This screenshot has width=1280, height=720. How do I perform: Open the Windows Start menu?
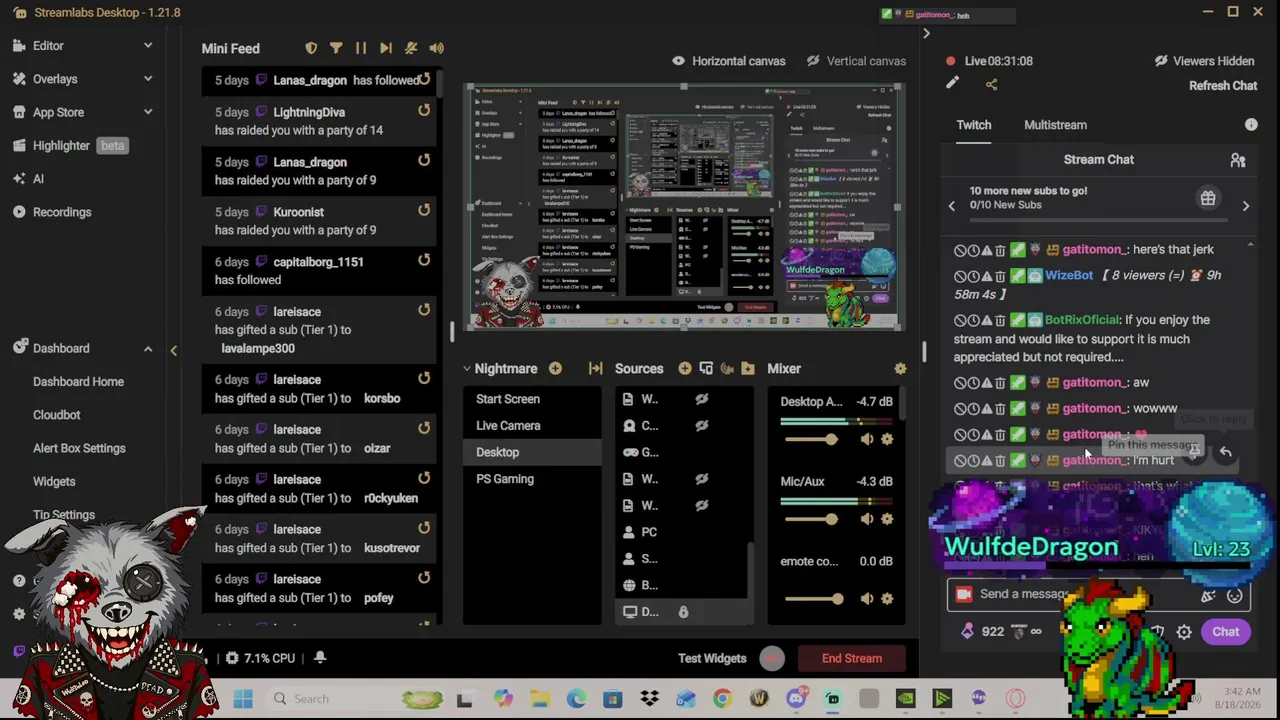pyautogui.click(x=243, y=699)
